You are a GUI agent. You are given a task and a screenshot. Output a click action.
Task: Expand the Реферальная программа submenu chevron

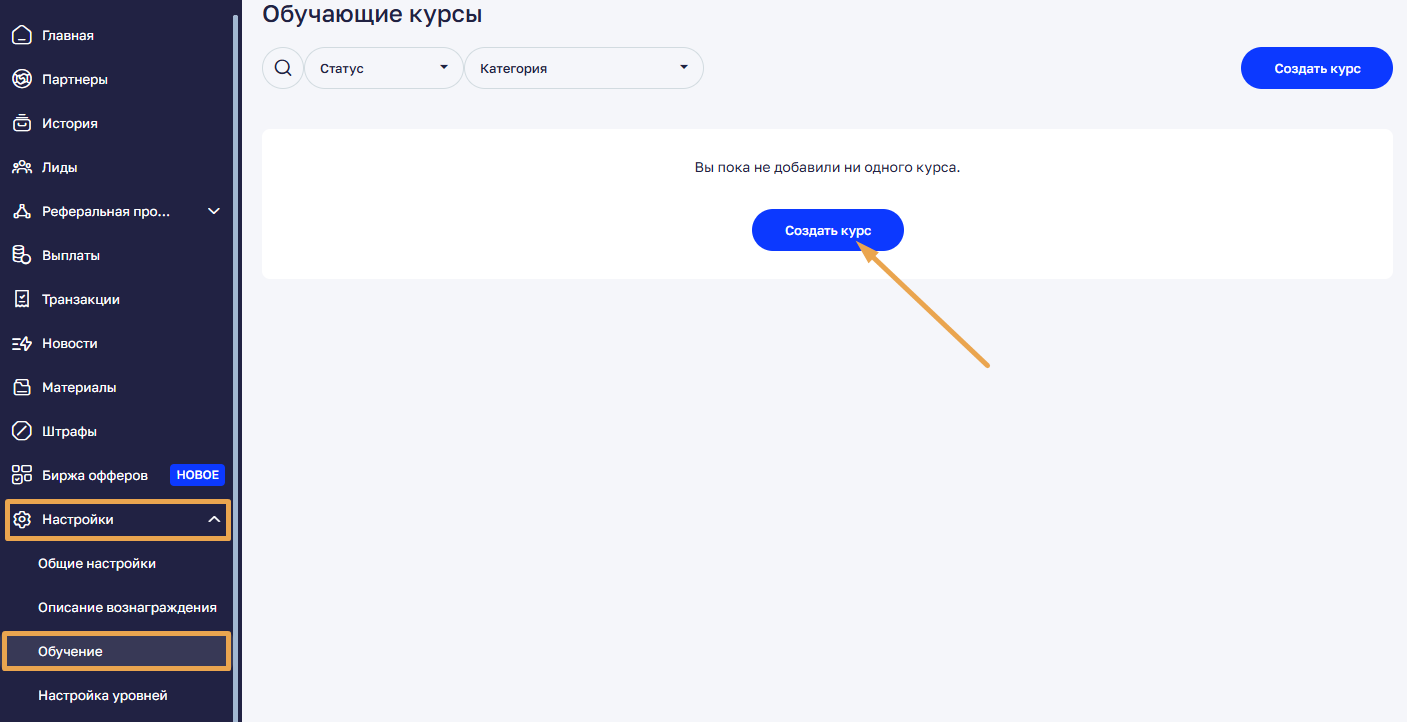pos(213,212)
